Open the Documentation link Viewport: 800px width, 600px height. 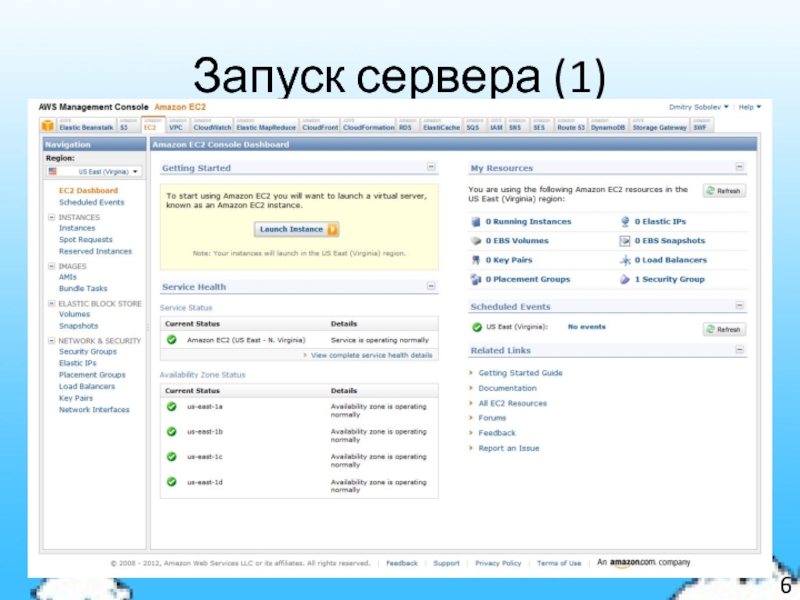point(507,388)
